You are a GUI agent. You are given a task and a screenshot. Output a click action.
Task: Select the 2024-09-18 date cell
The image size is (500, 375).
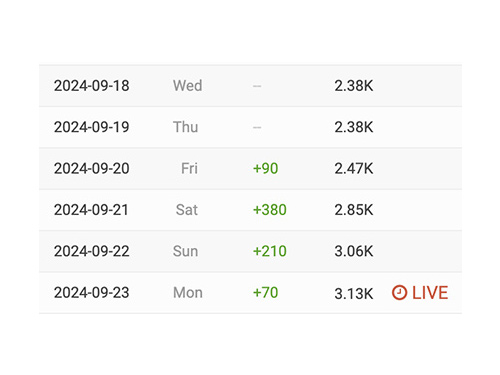[x=92, y=86]
